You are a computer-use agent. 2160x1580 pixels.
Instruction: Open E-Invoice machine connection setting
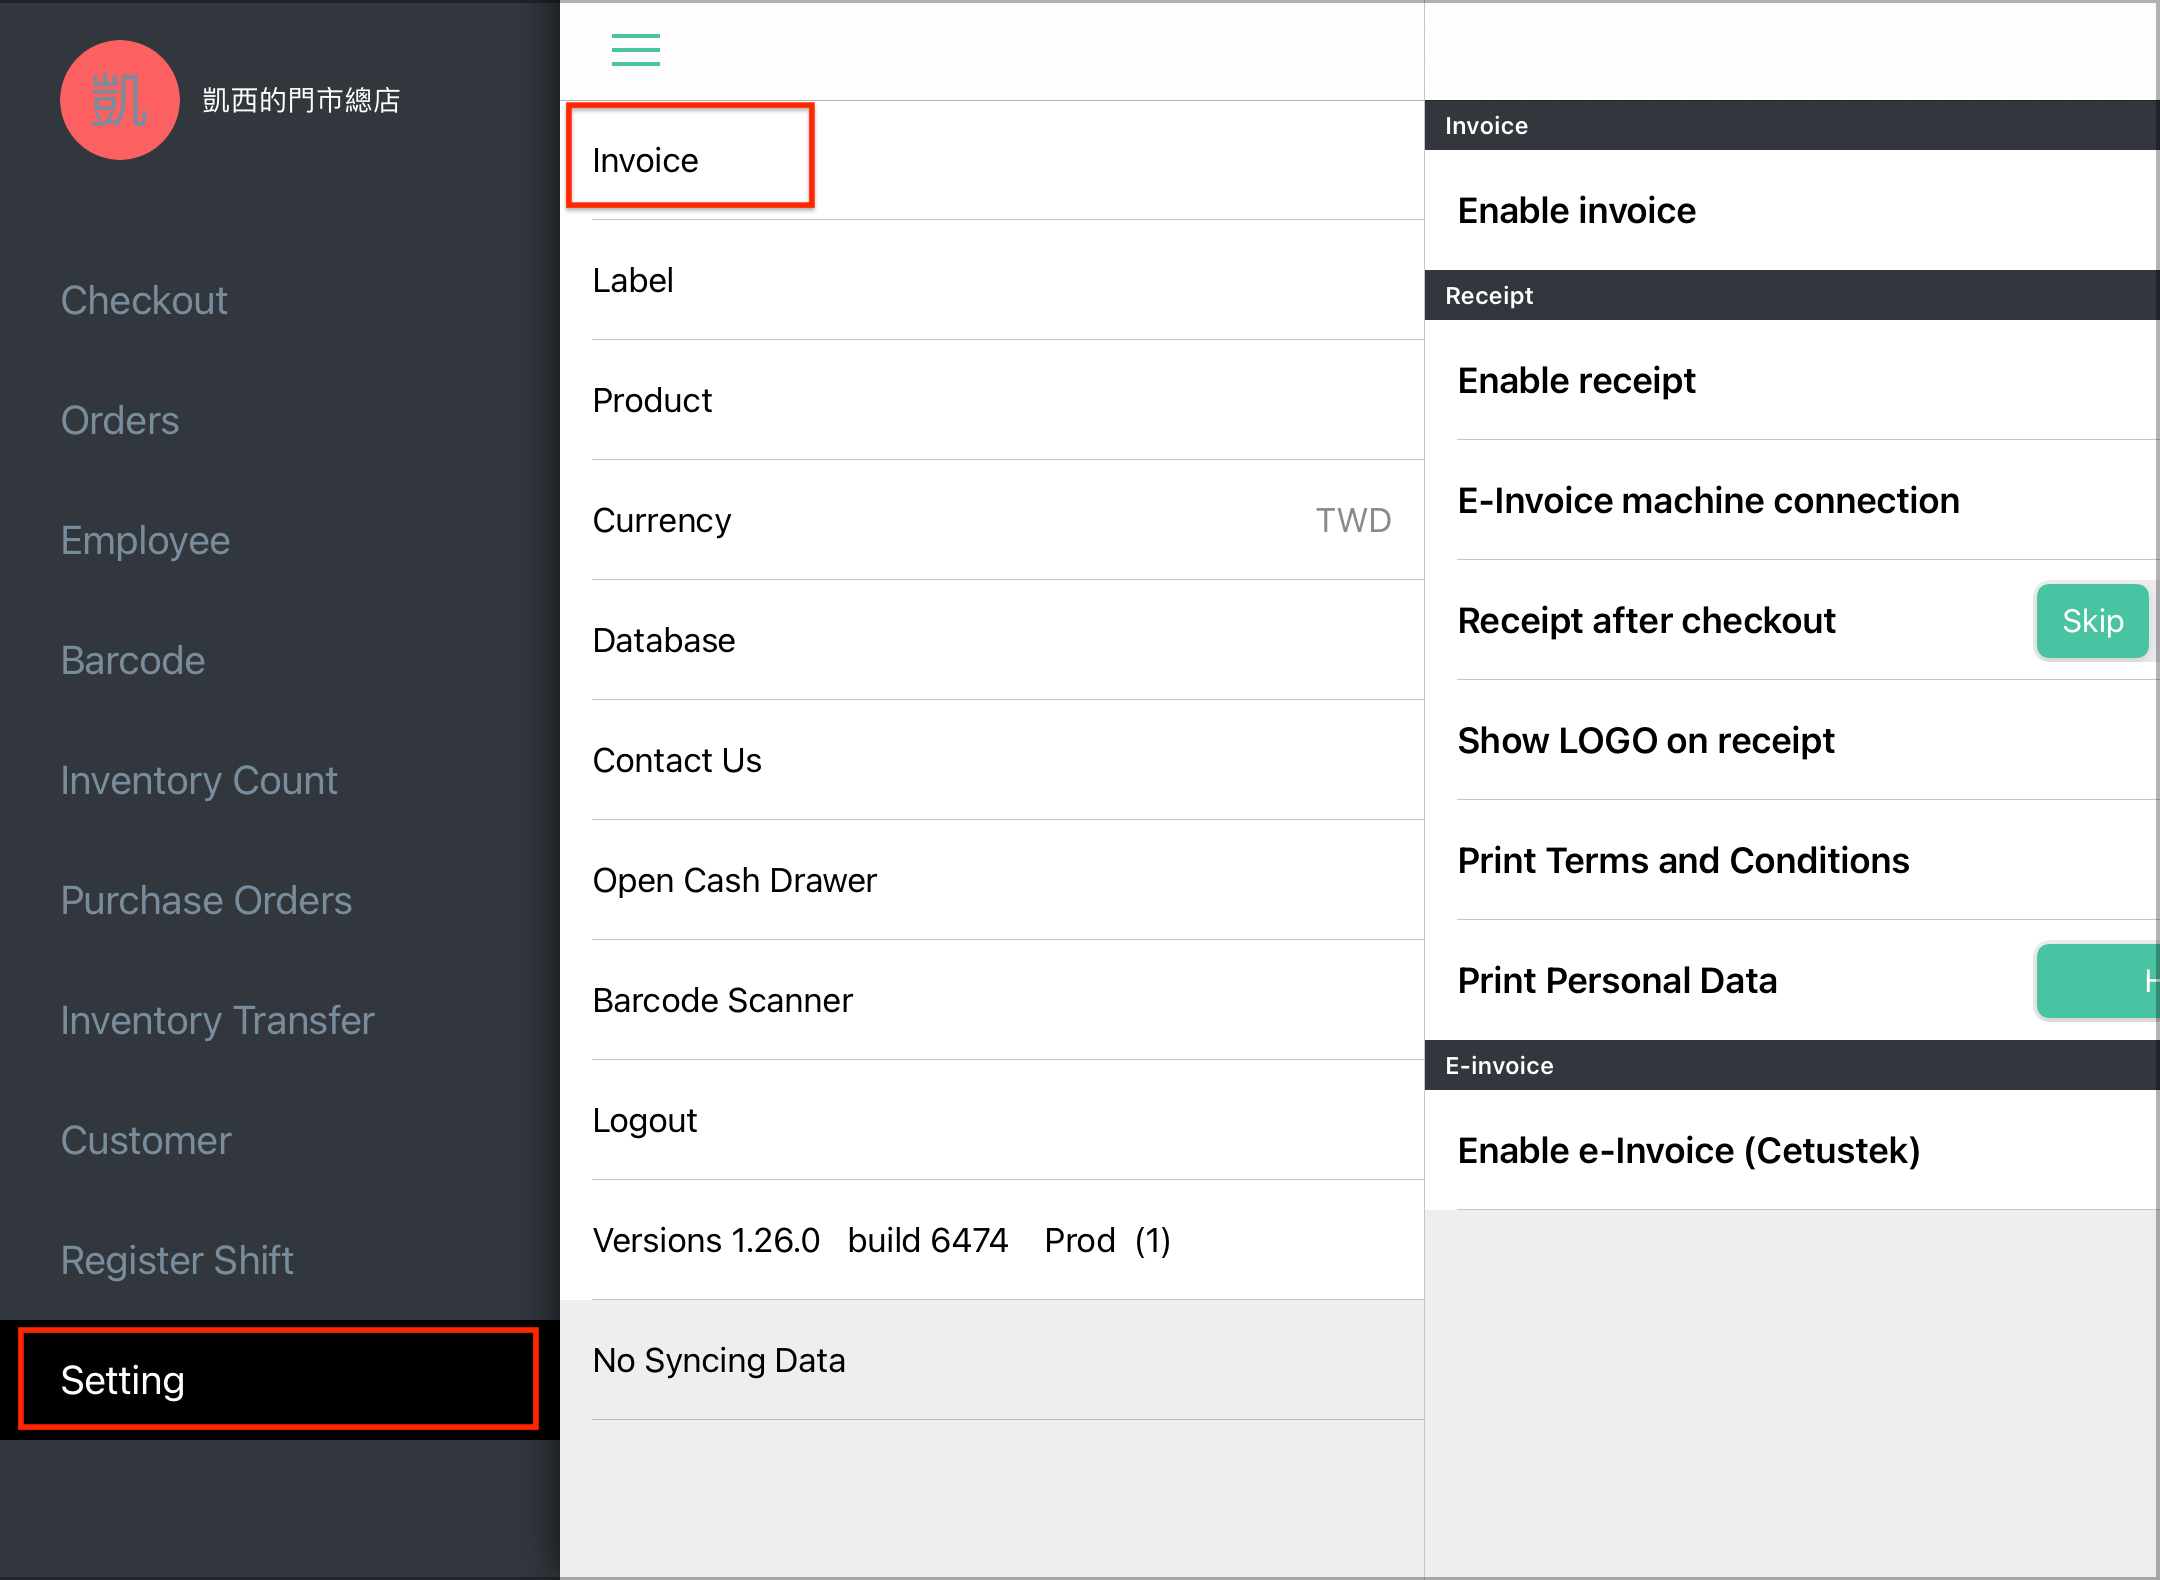point(1792,500)
